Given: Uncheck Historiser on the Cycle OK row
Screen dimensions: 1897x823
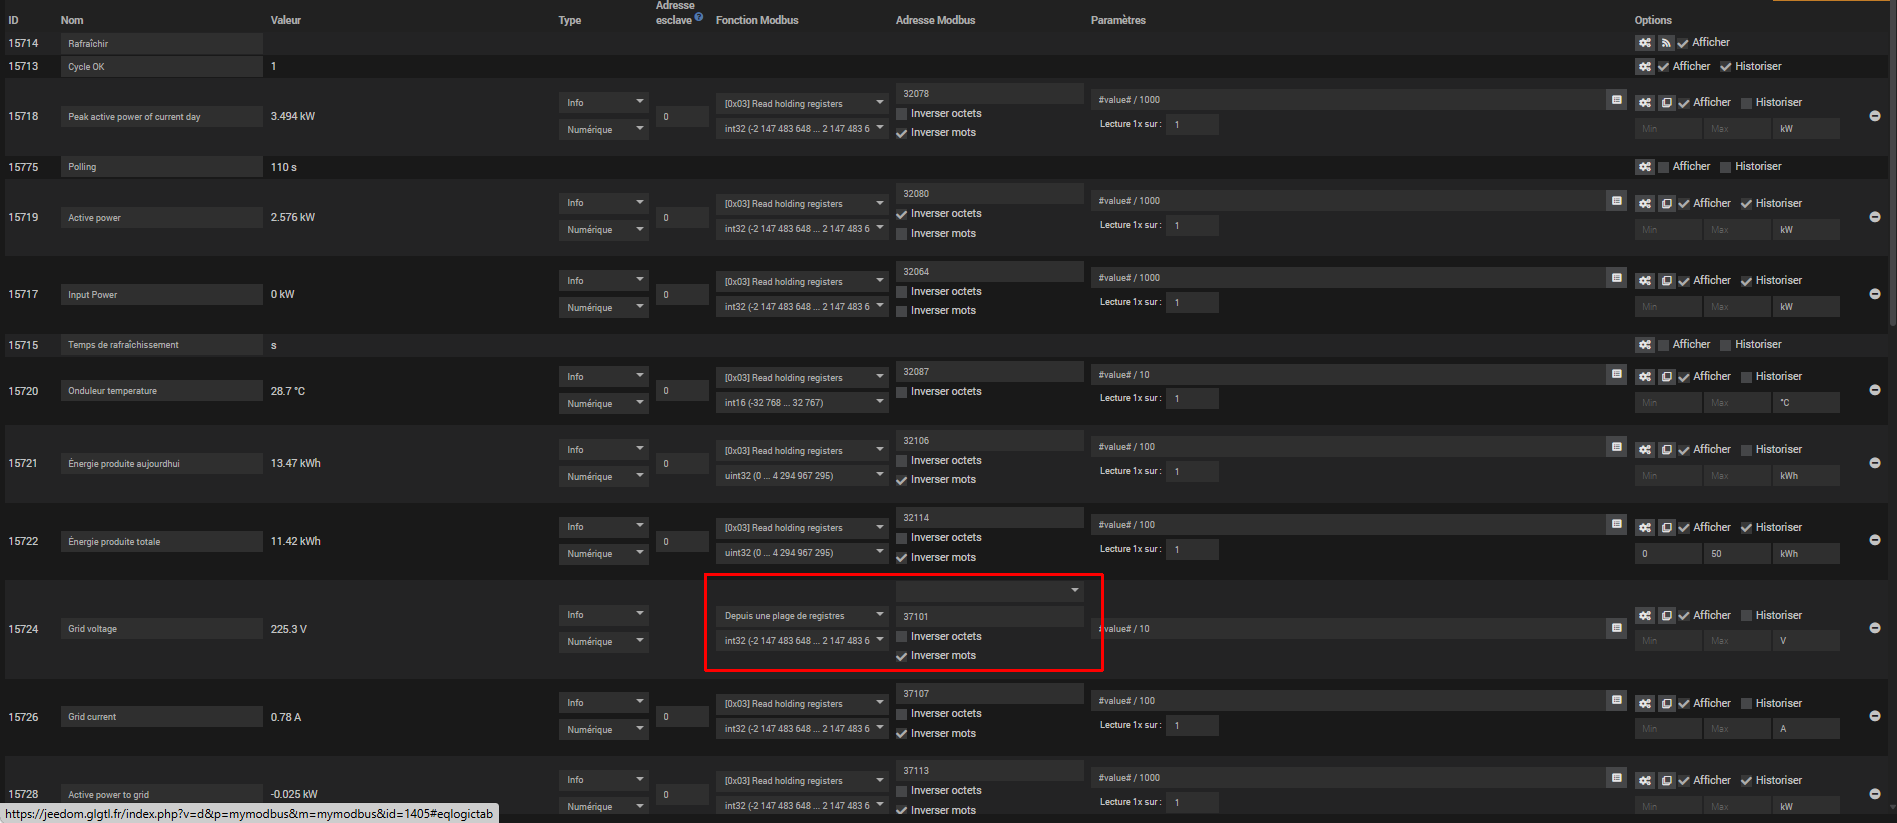Looking at the screenshot, I should point(1725,67).
